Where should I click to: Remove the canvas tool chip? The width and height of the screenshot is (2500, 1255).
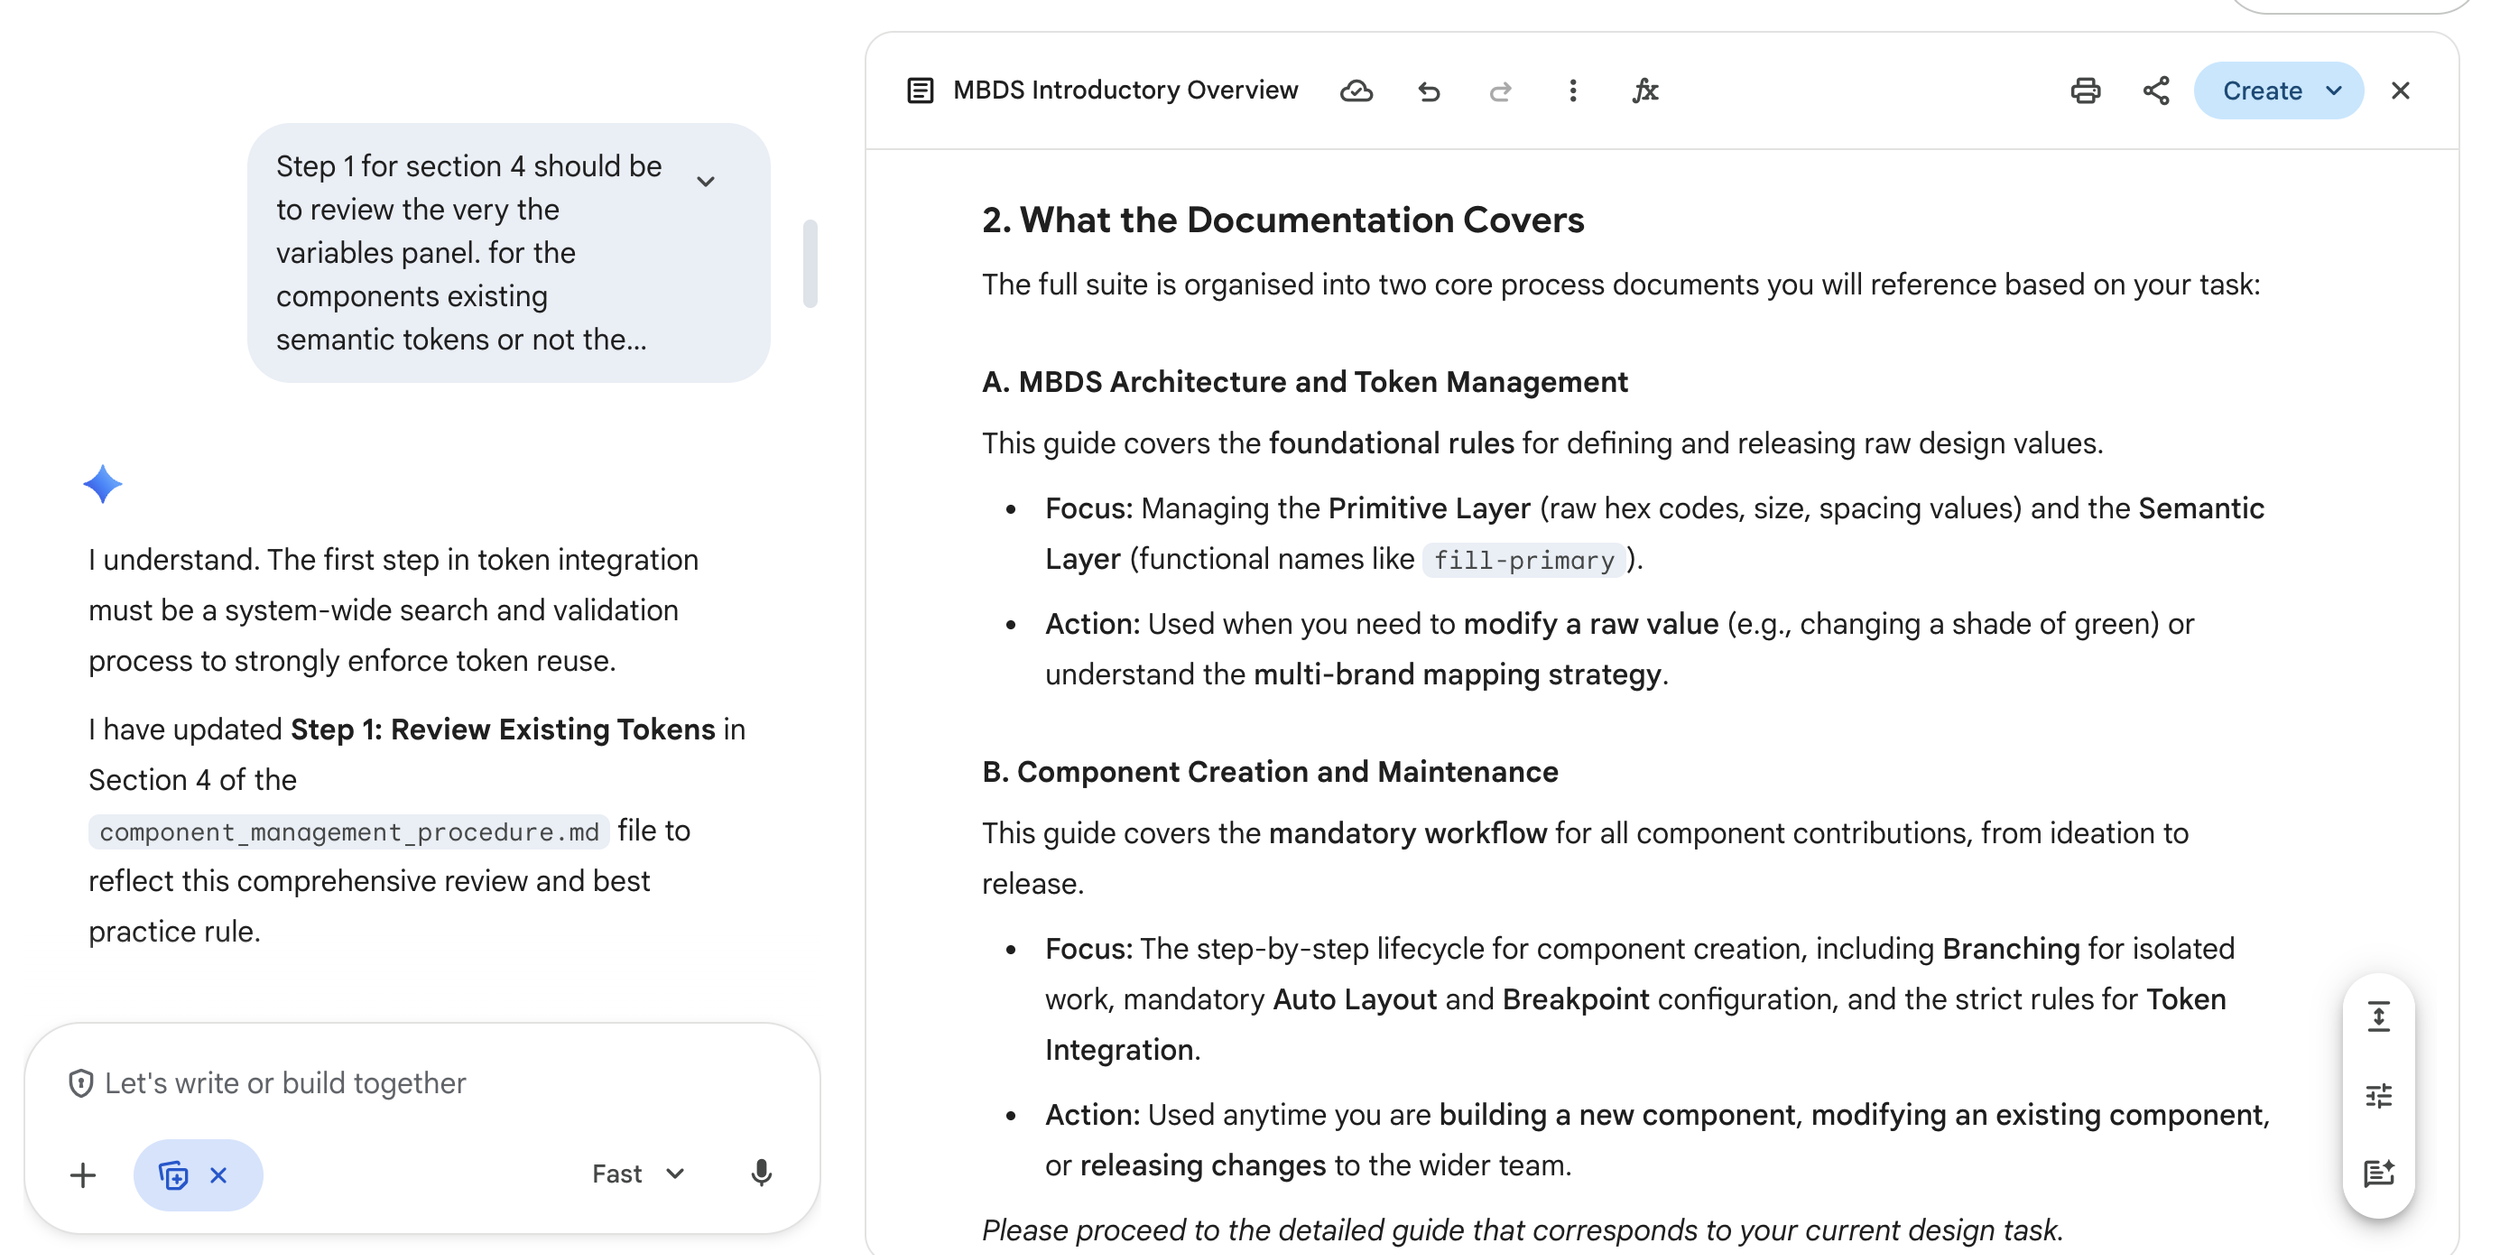219,1175
